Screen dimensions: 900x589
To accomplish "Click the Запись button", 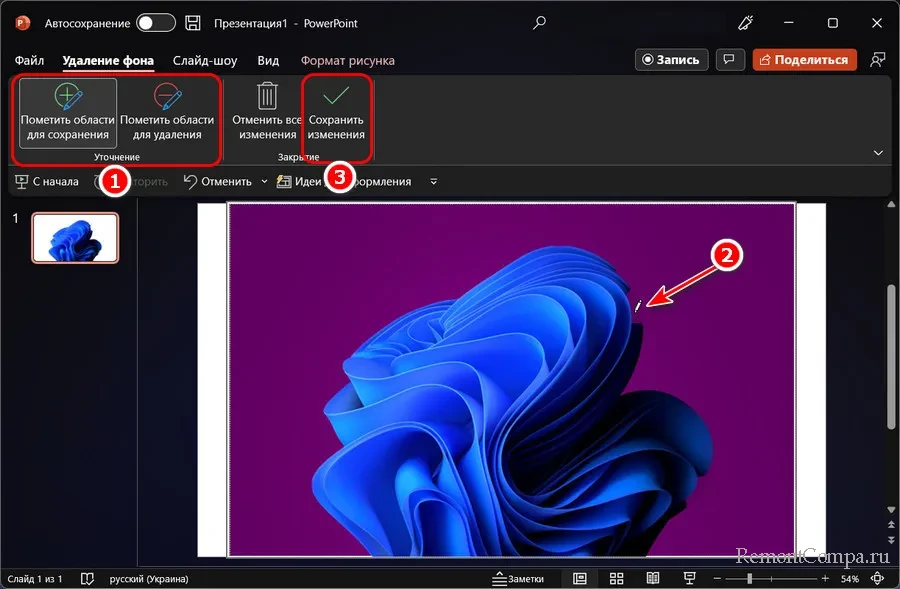I will pos(671,60).
